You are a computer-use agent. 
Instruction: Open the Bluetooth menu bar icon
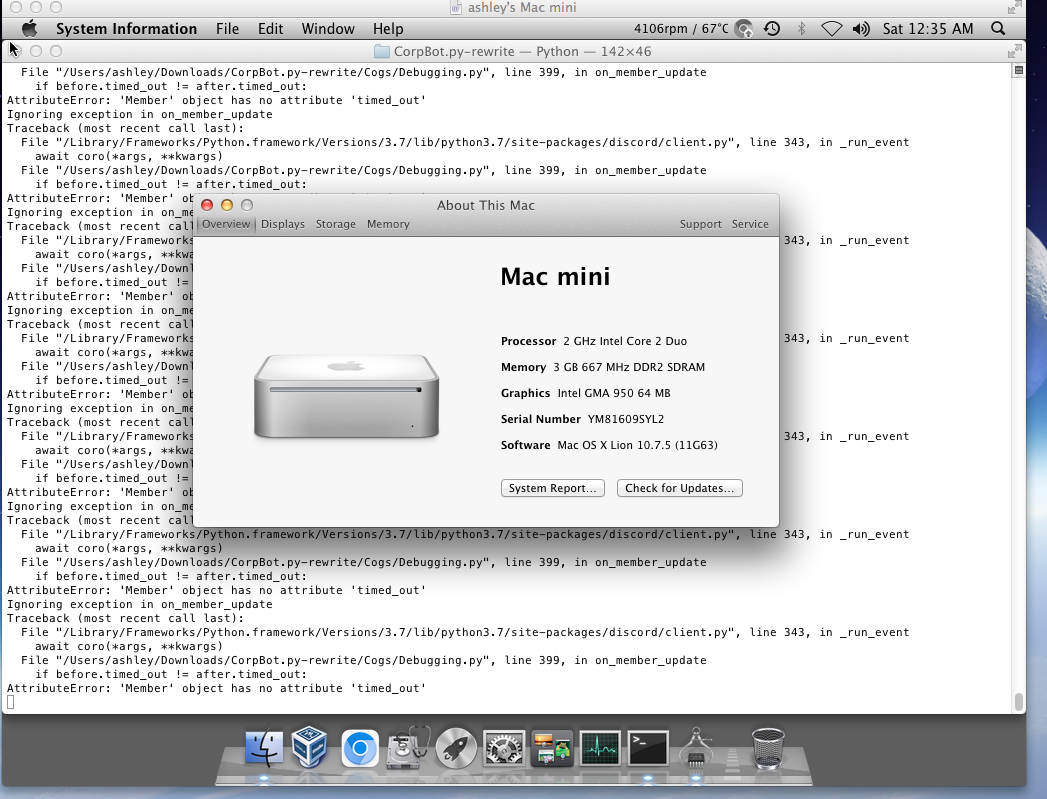coord(802,29)
